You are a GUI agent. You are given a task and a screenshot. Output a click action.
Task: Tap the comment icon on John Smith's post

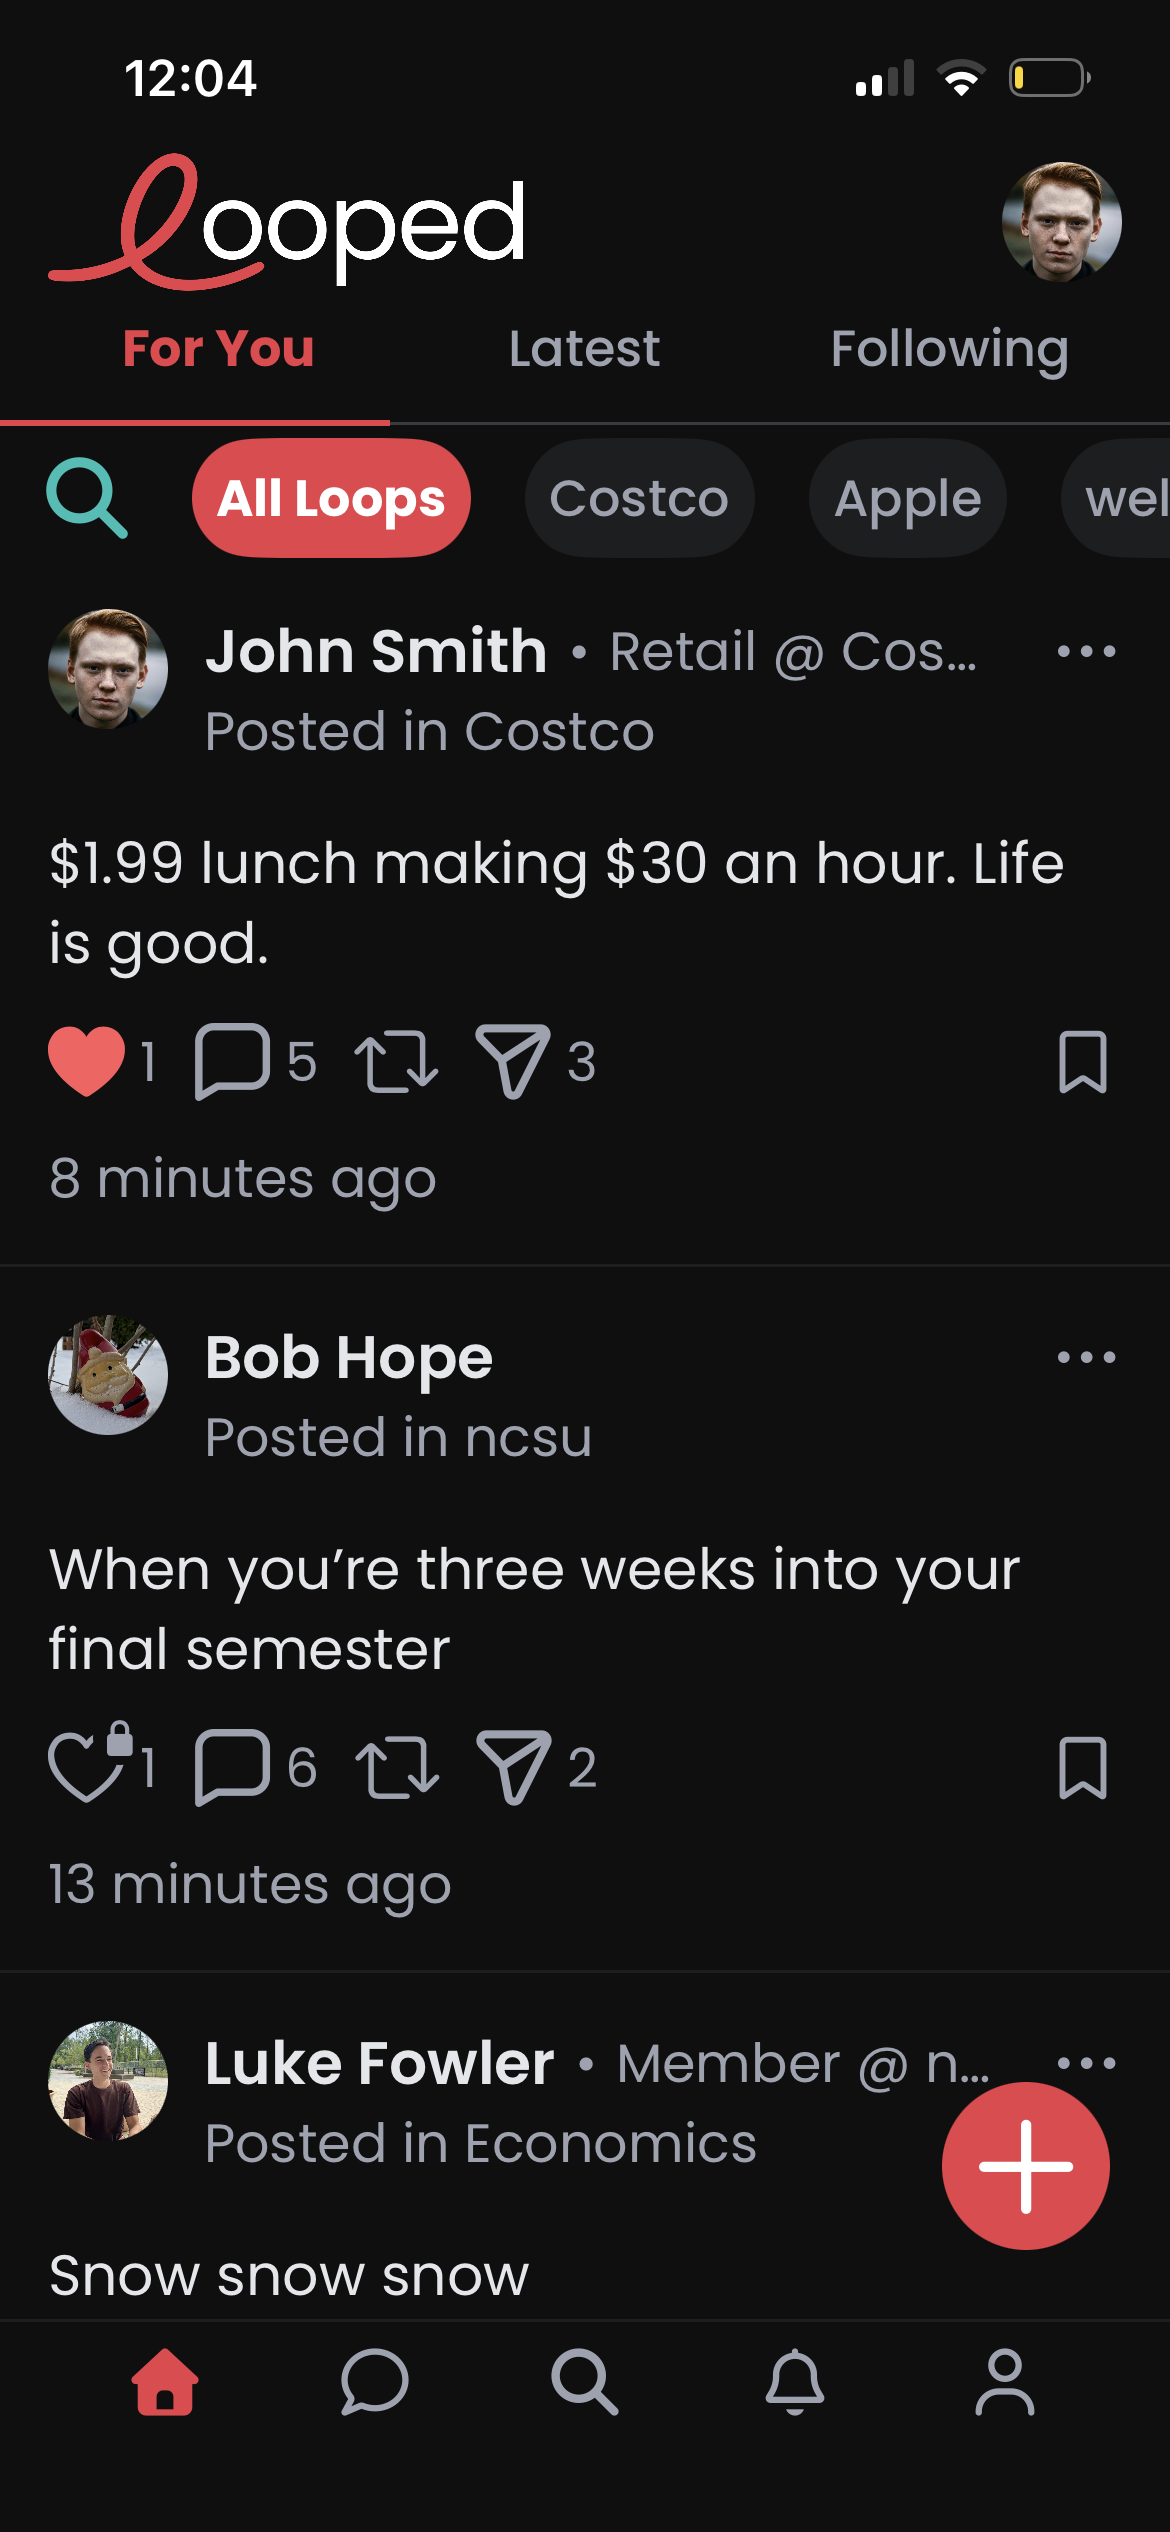point(232,1061)
